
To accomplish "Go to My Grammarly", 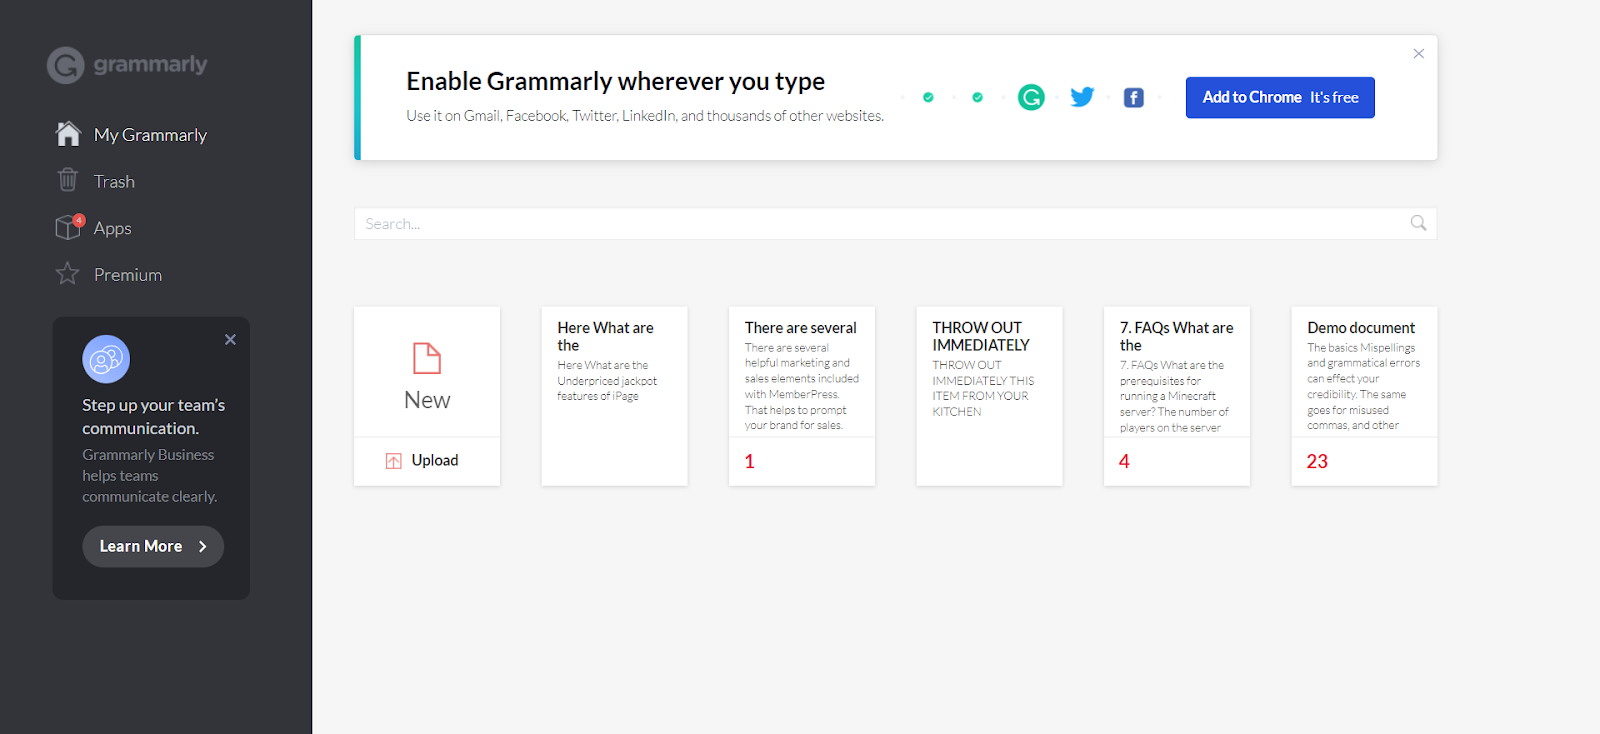I will 150,135.
